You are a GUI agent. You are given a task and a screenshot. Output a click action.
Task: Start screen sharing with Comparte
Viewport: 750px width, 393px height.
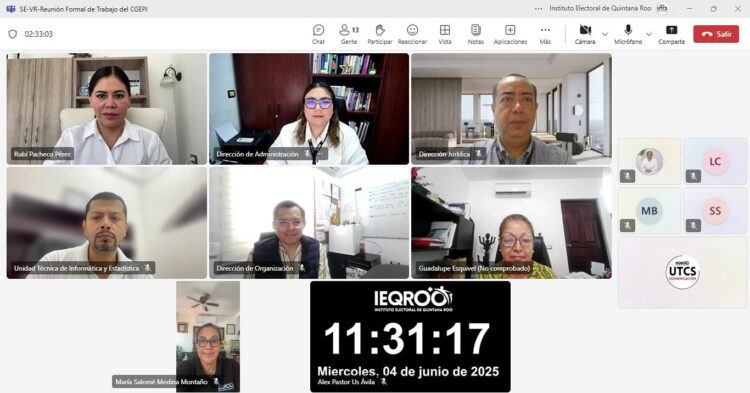pyautogui.click(x=672, y=34)
